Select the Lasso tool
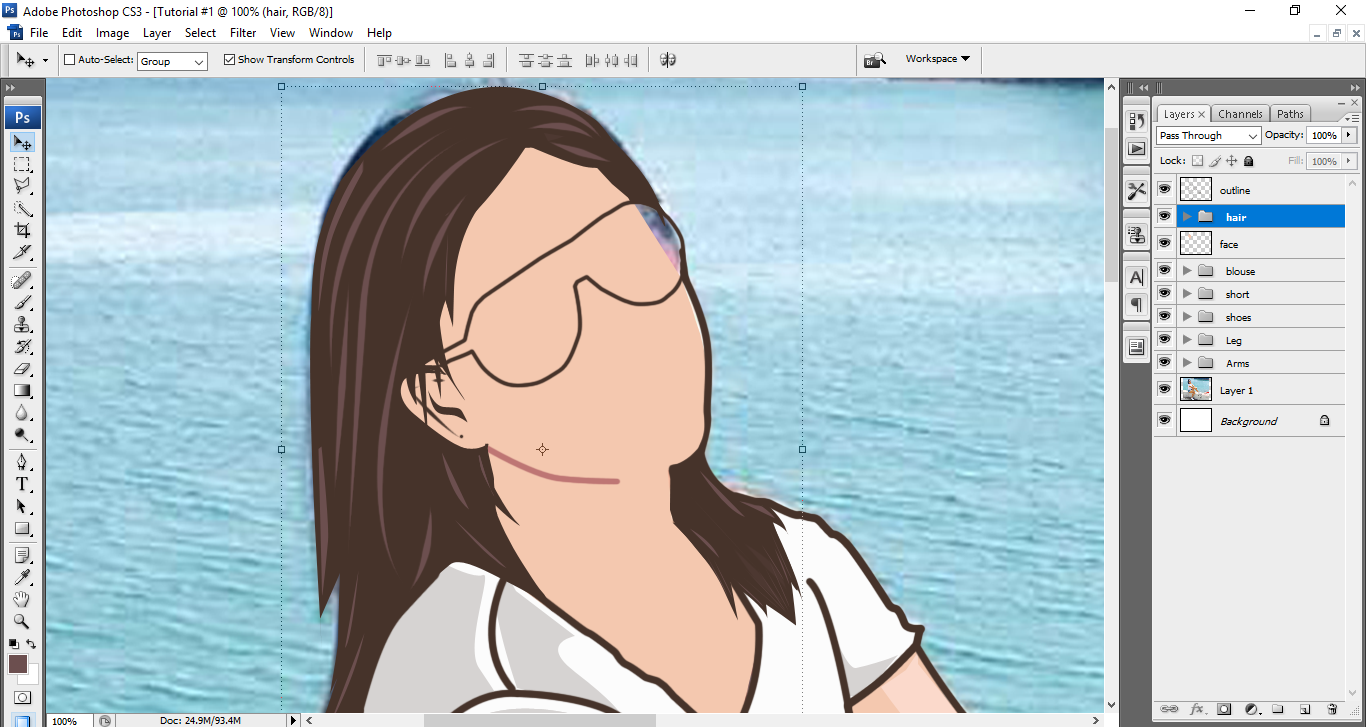 coord(22,187)
